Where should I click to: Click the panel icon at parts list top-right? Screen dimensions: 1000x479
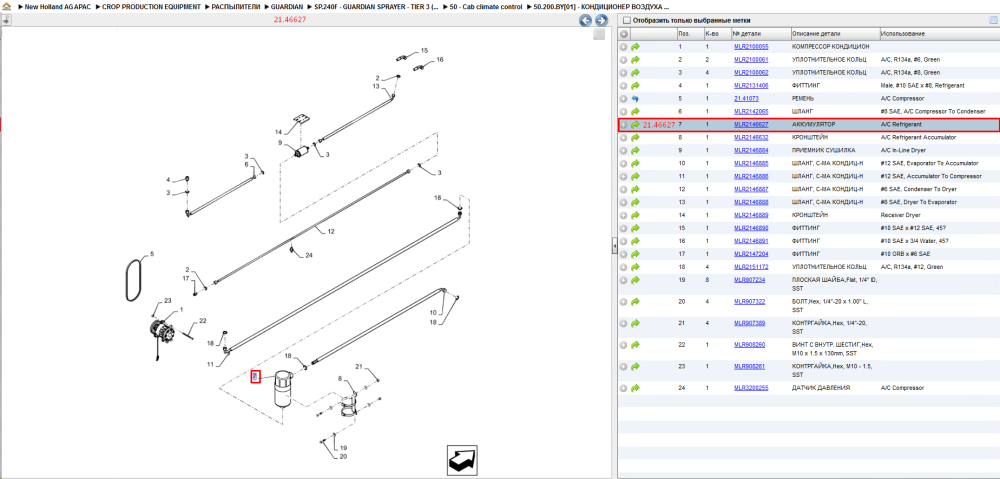pos(992,20)
